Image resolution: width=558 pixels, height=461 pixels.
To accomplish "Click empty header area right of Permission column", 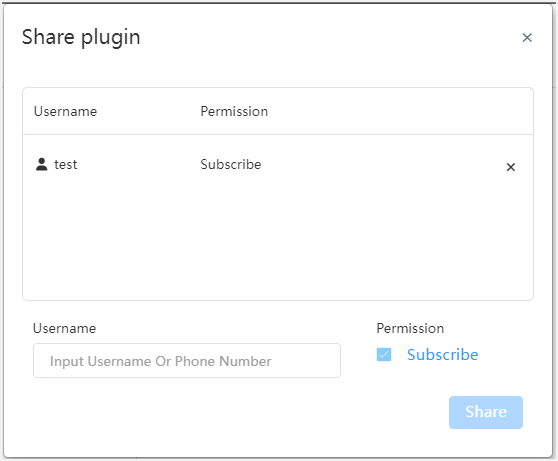I will click(399, 111).
